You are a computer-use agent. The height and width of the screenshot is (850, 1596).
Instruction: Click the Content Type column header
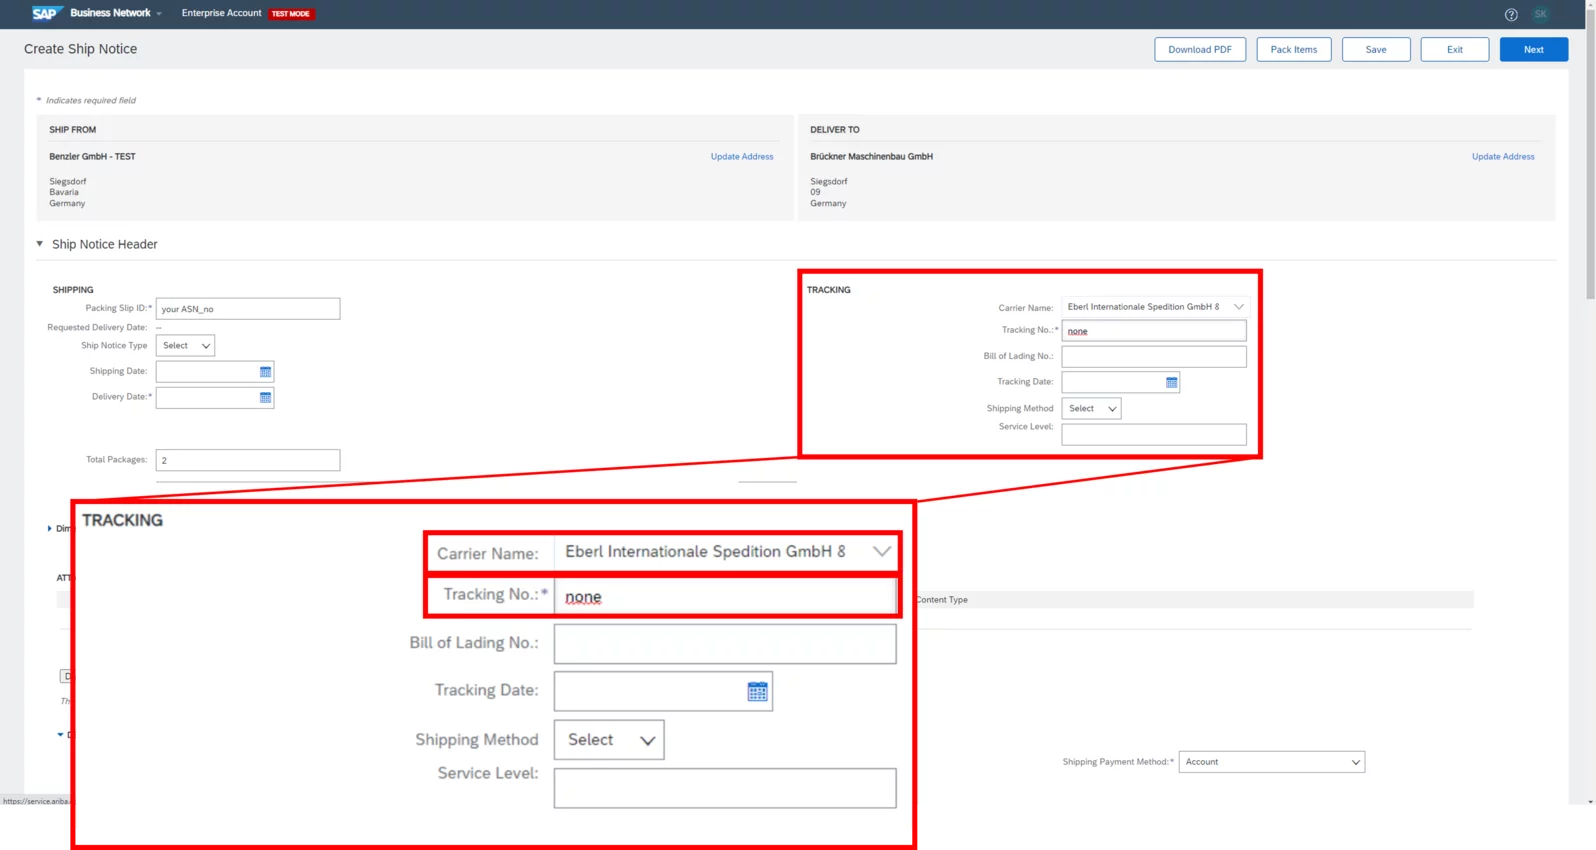[x=942, y=600]
